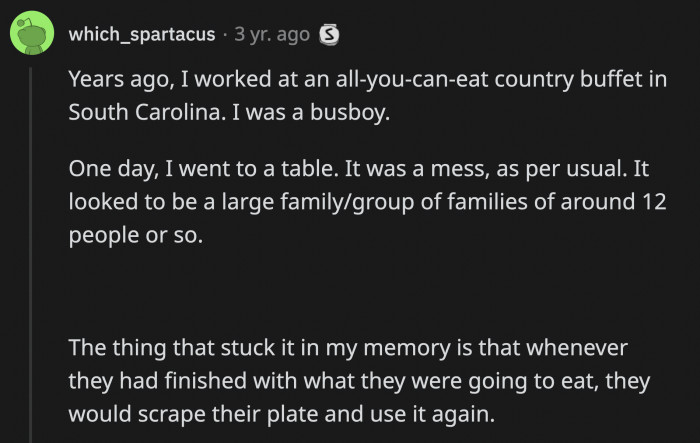This screenshot has height=443, width=700.
Task: Click the silver award badge icon
Action: coord(327,35)
